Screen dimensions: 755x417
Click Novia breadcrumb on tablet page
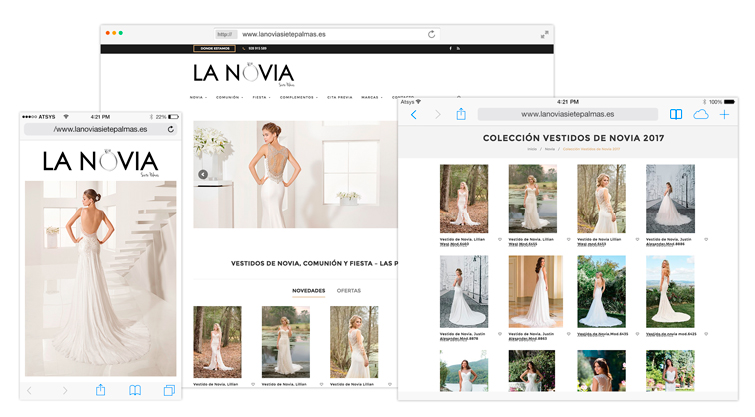pyautogui.click(x=550, y=149)
